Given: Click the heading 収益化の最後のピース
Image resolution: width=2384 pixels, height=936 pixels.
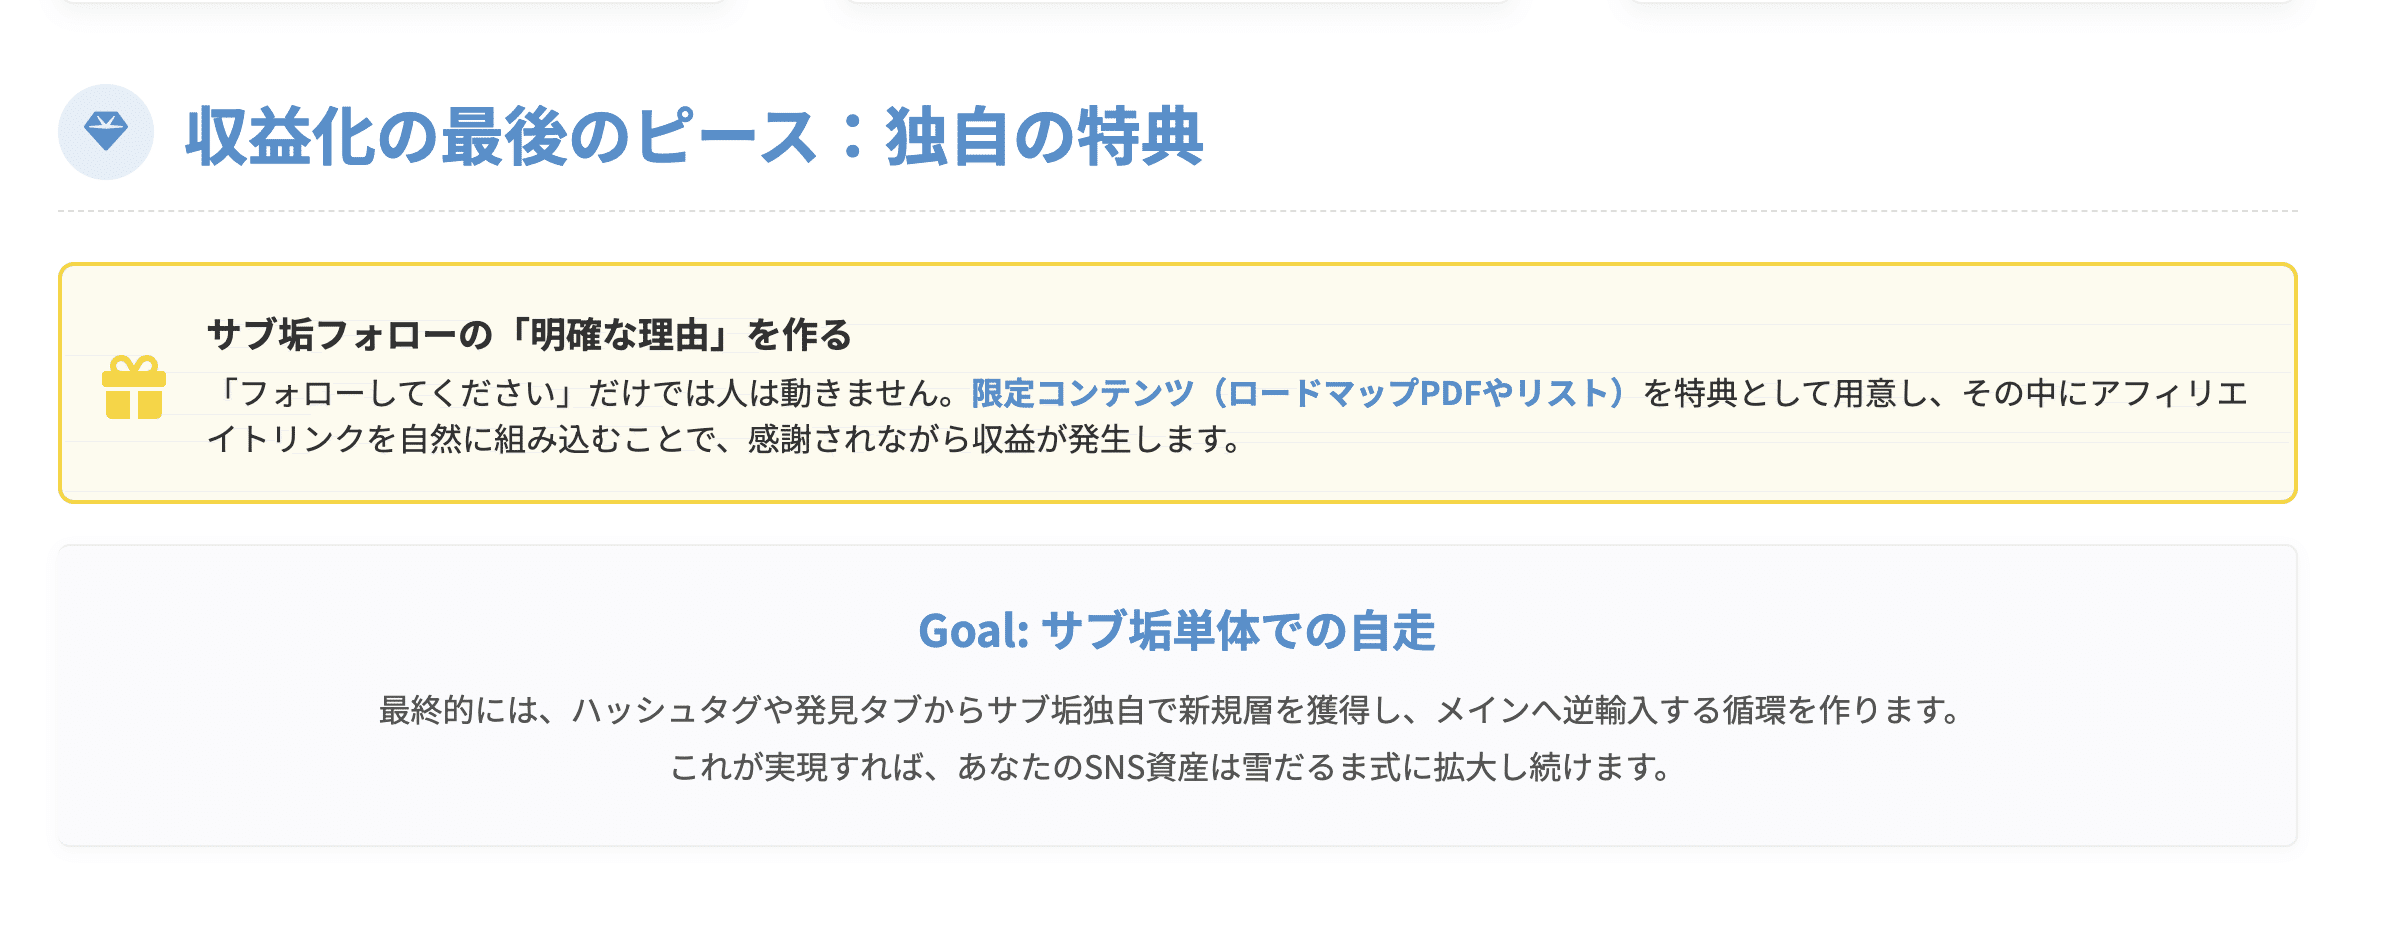Looking at the screenshot, I should 500,136.
